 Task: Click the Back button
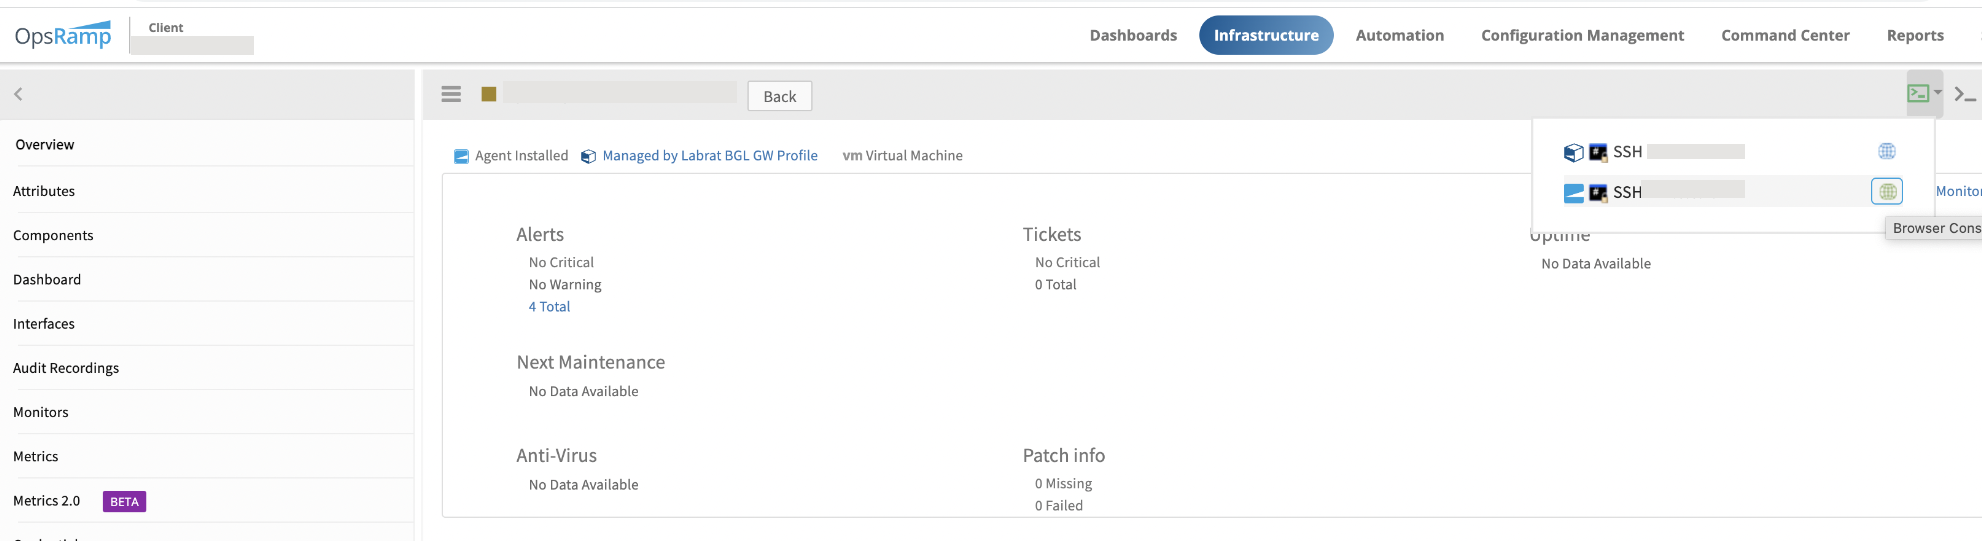pyautogui.click(x=780, y=96)
